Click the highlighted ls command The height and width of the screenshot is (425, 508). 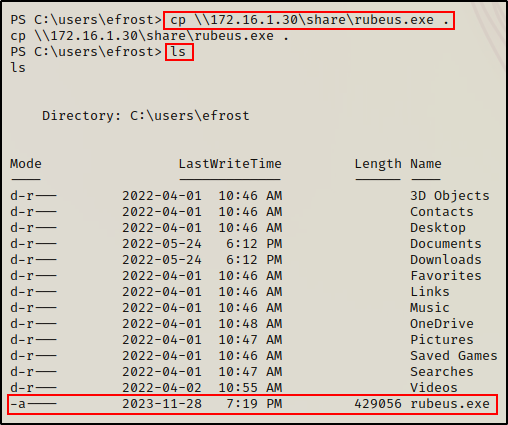(179, 52)
